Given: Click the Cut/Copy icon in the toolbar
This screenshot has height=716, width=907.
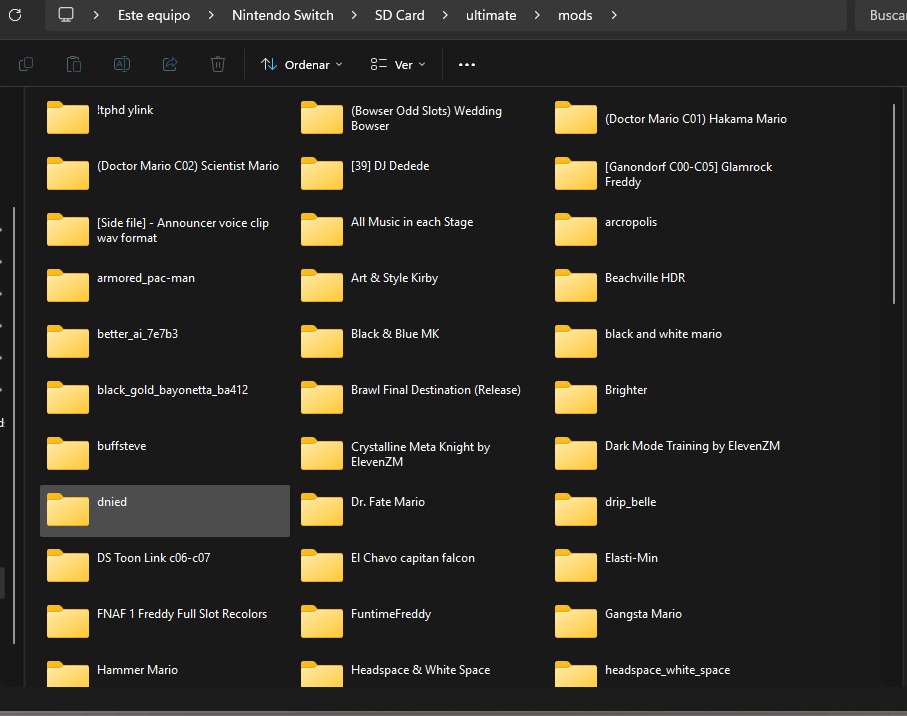Looking at the screenshot, I should (x=26, y=64).
